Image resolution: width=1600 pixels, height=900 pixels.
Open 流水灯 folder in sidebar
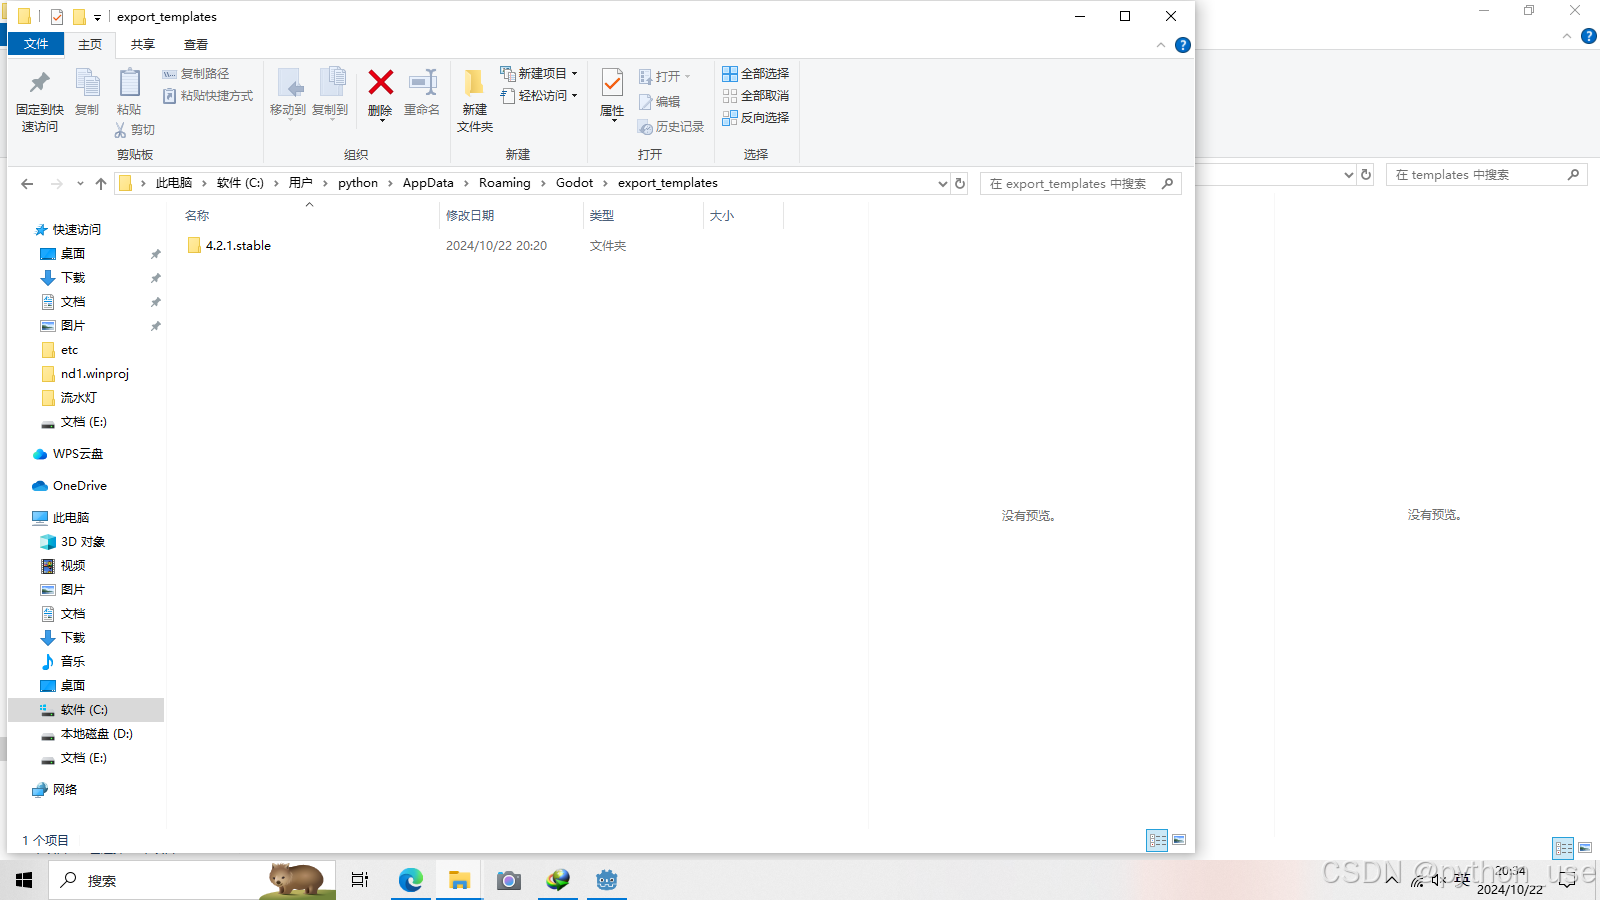click(x=79, y=398)
